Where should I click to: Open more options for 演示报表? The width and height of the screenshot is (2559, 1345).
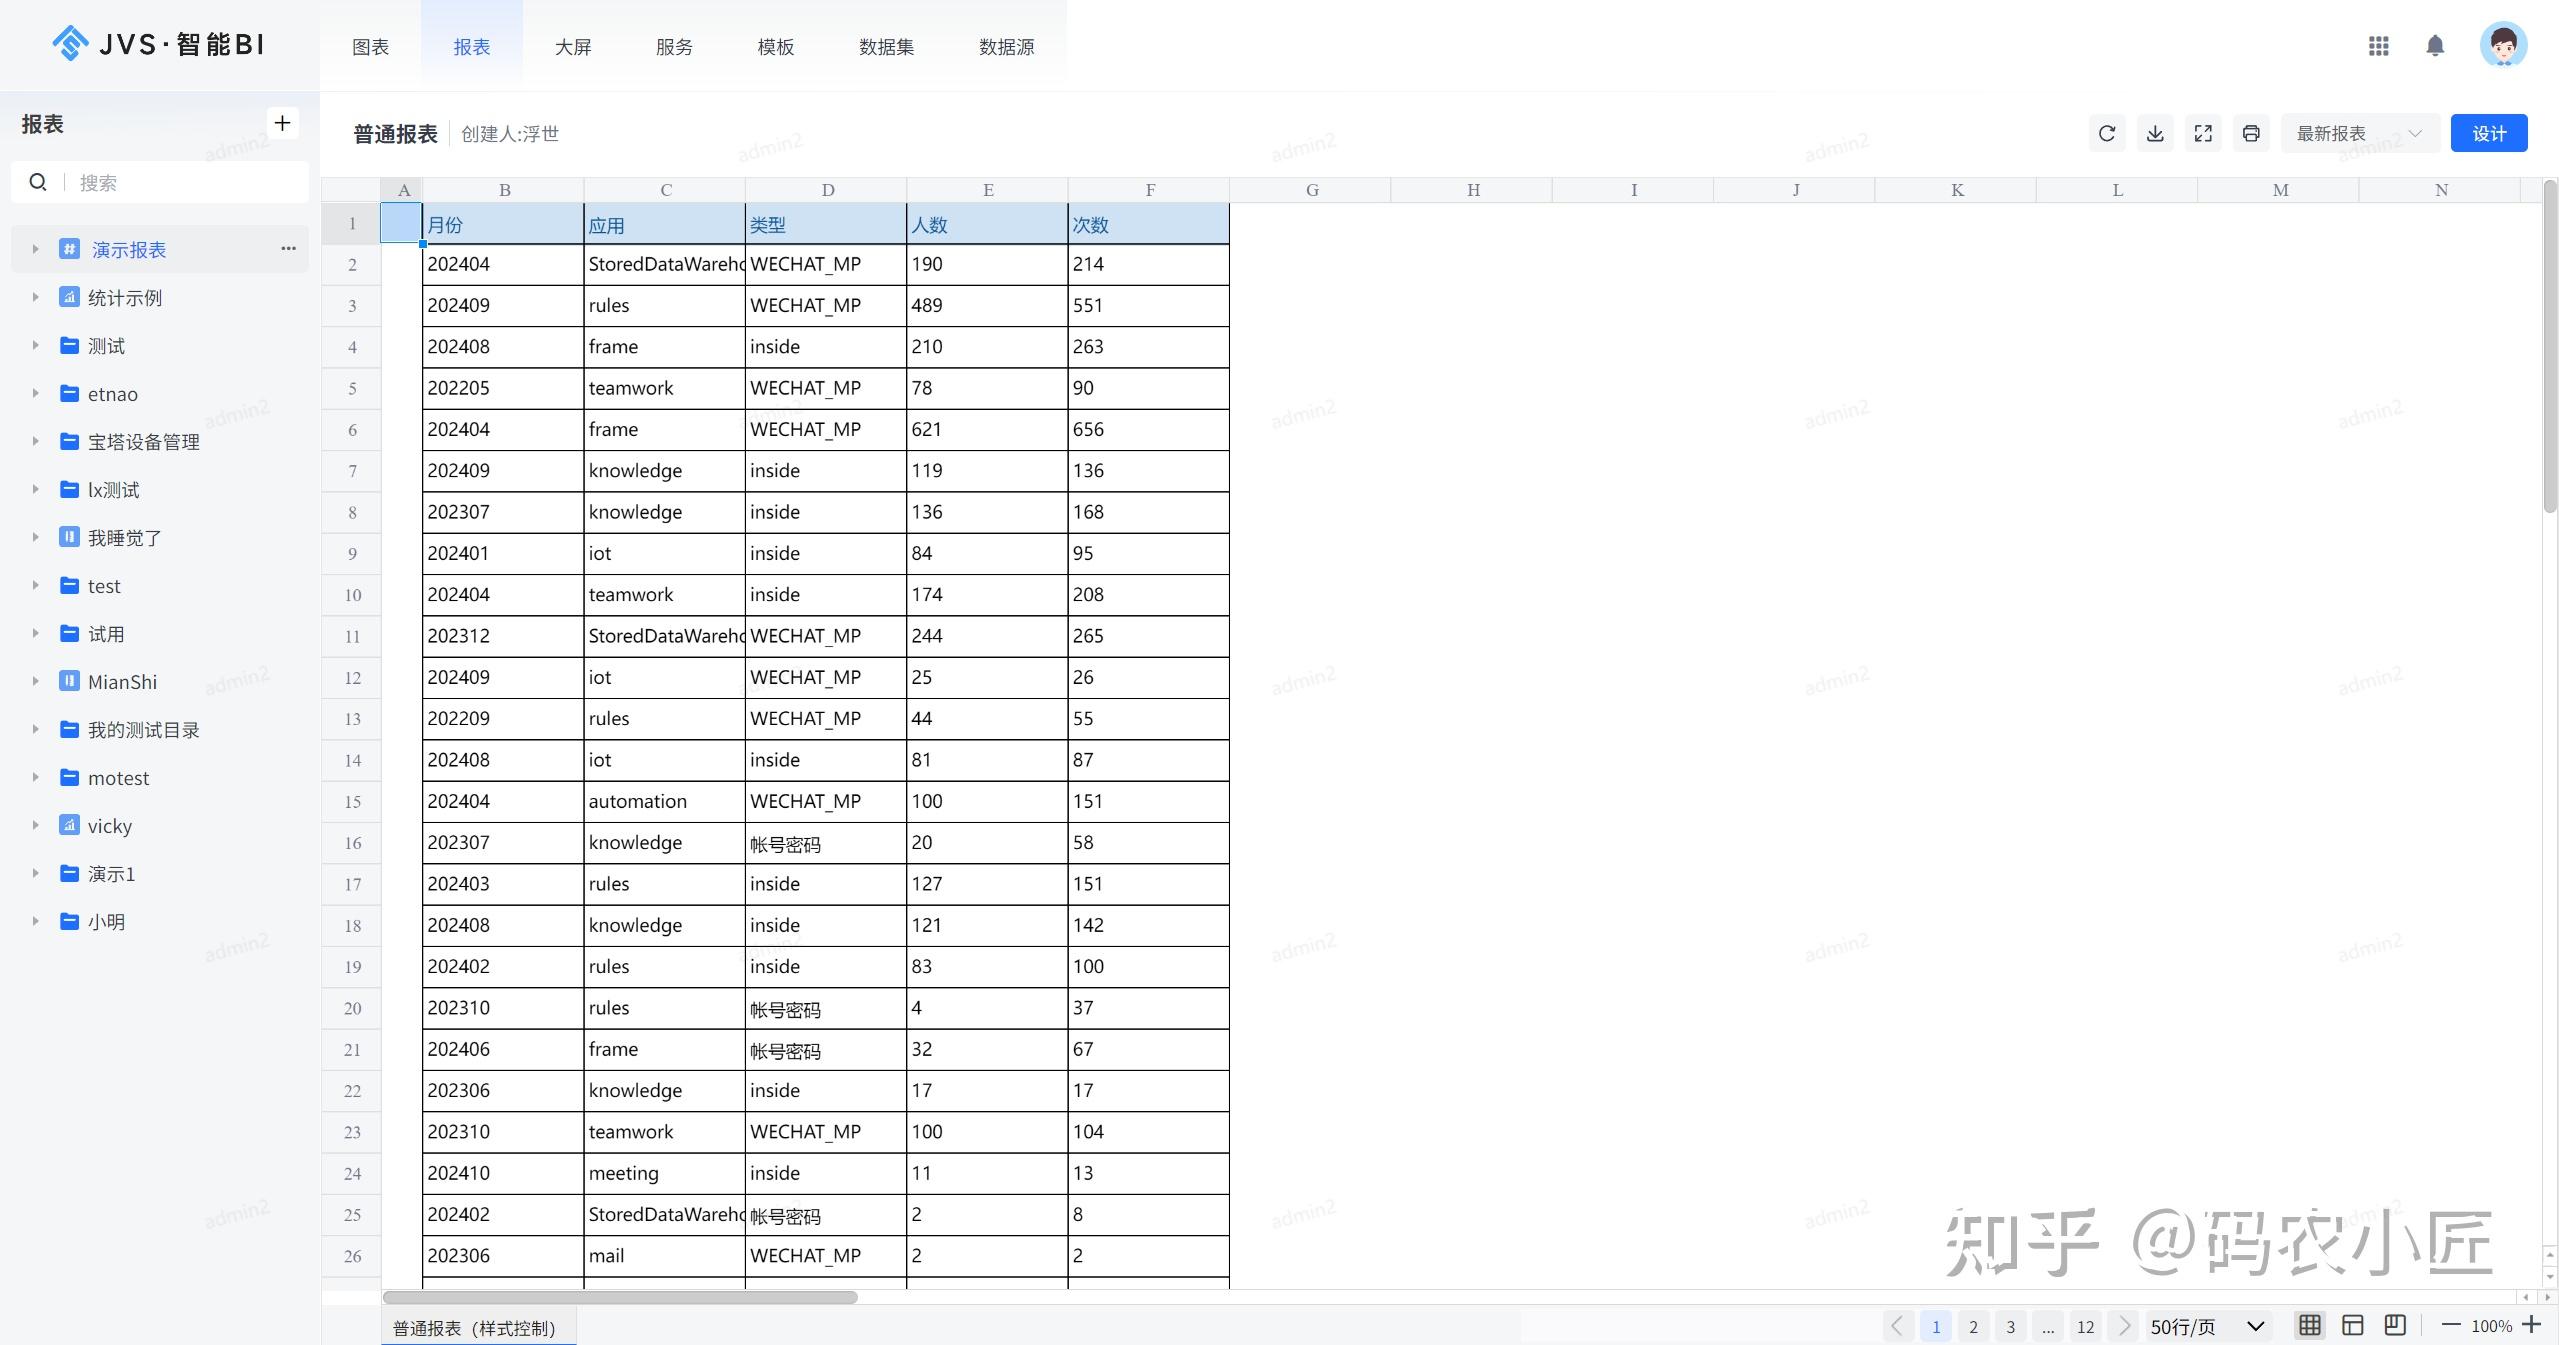(288, 249)
